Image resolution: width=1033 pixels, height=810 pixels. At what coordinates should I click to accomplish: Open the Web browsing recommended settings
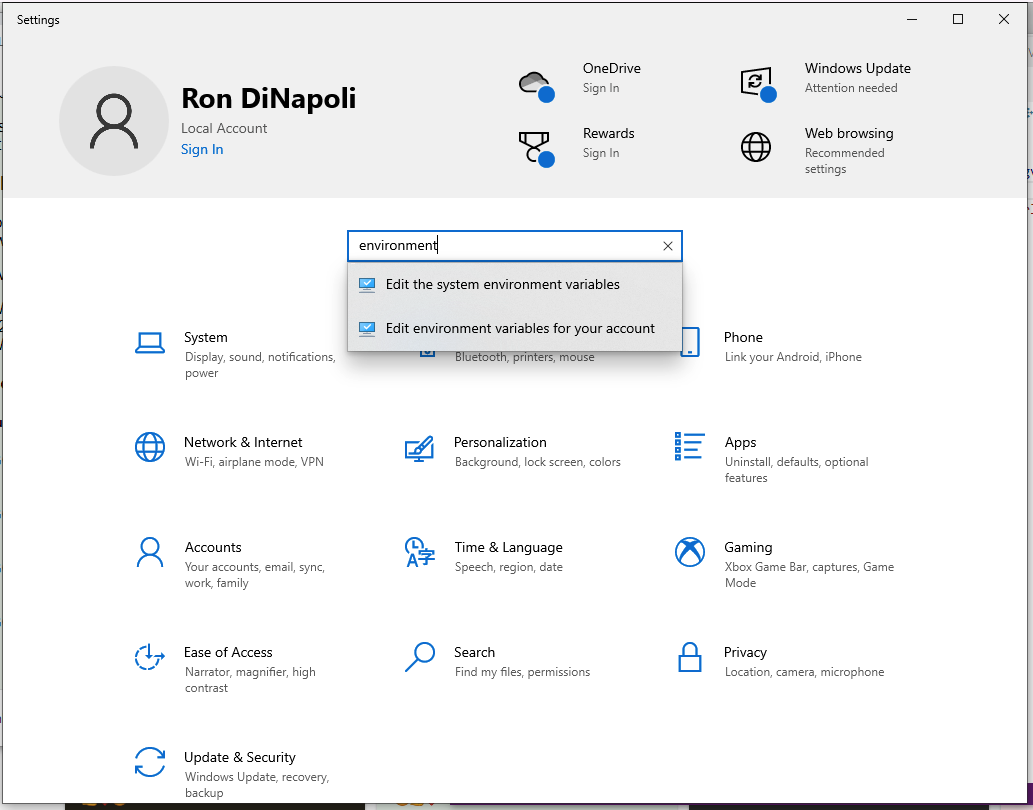coord(848,149)
